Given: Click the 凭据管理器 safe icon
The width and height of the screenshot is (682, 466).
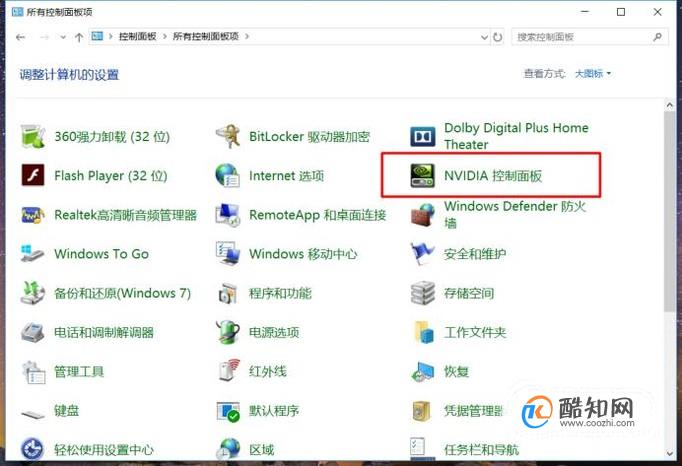Looking at the screenshot, I should [x=421, y=411].
